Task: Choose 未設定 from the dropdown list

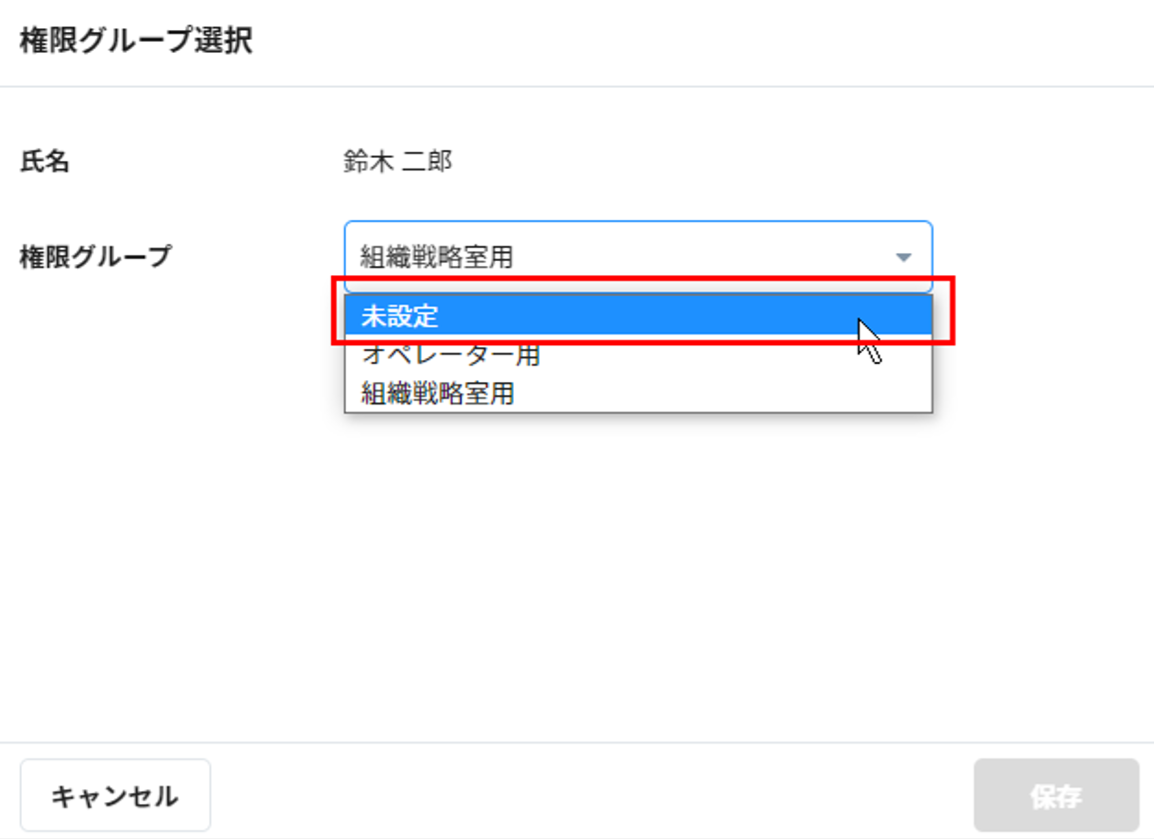Action: click(x=400, y=317)
